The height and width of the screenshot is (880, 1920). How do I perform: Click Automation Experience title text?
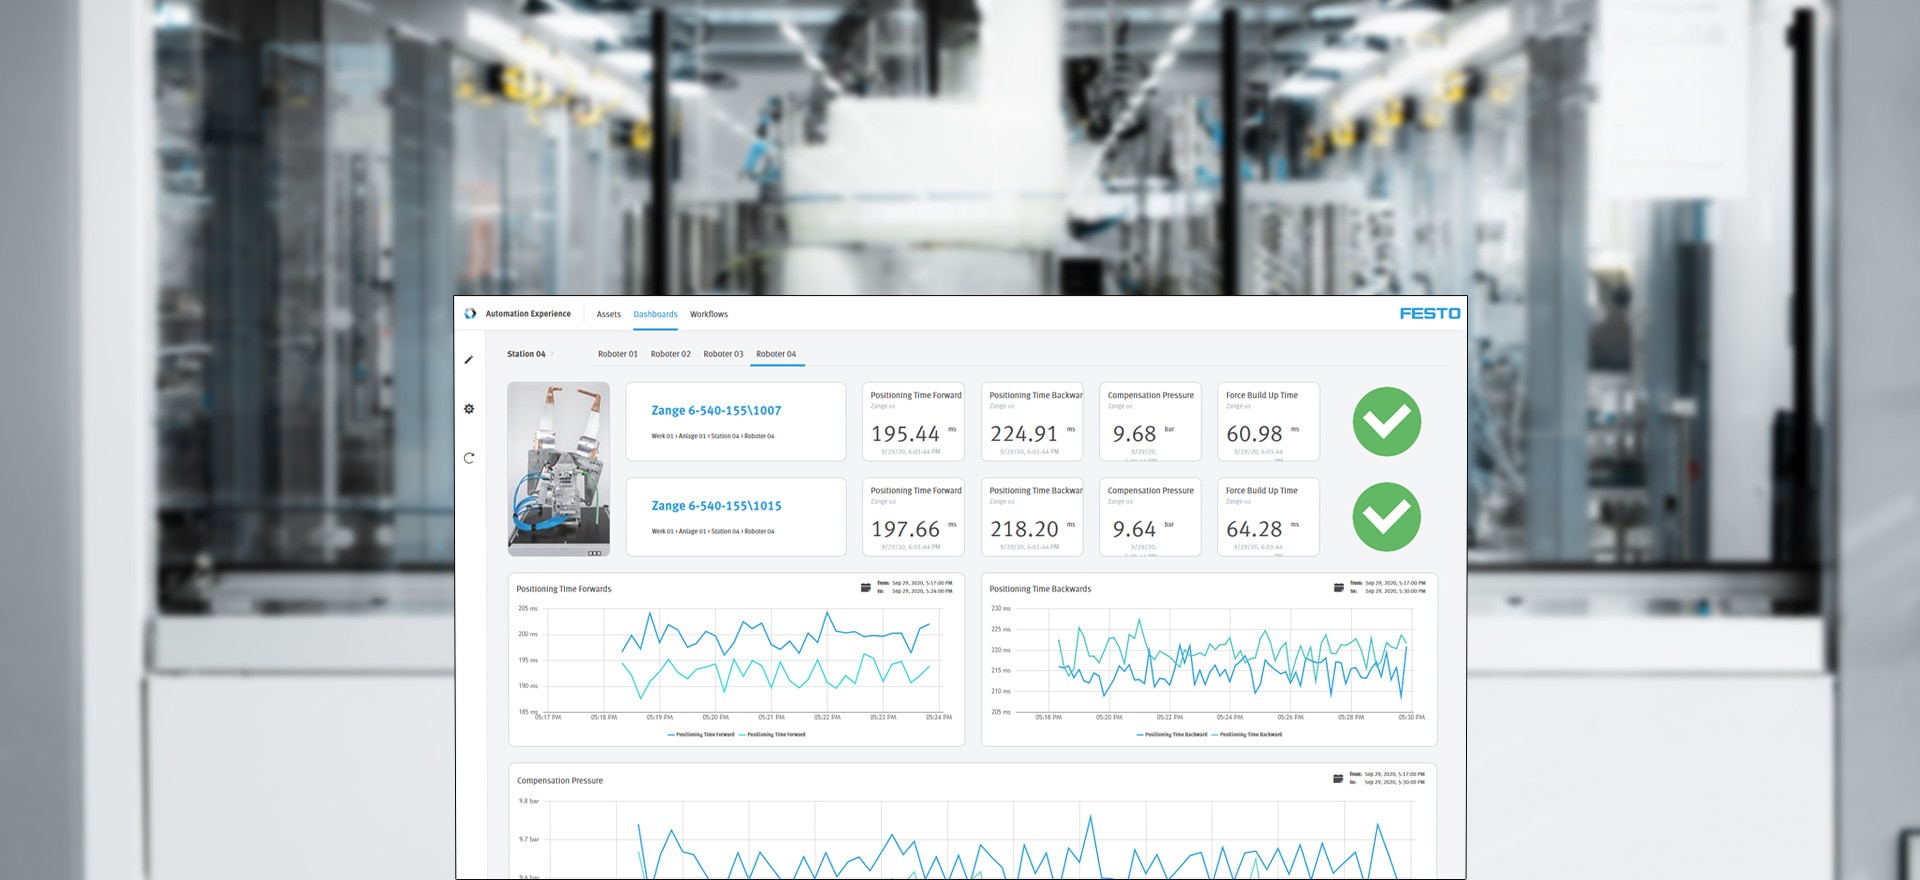click(528, 314)
